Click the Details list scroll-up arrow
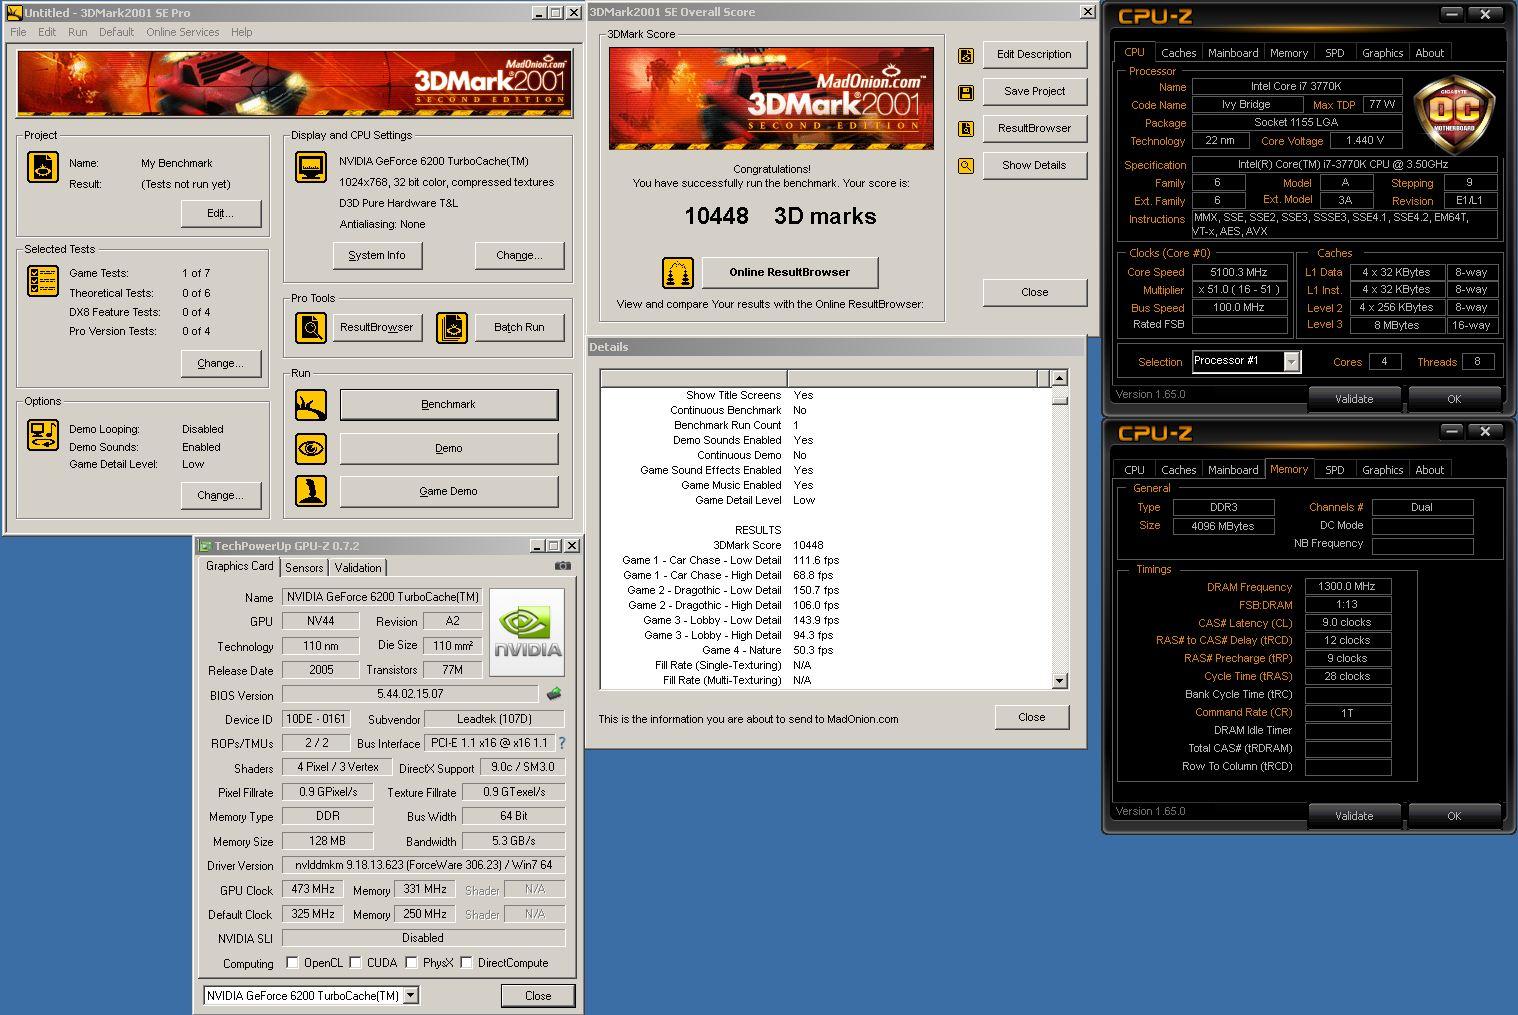The height and width of the screenshot is (1015, 1518). click(x=1060, y=378)
